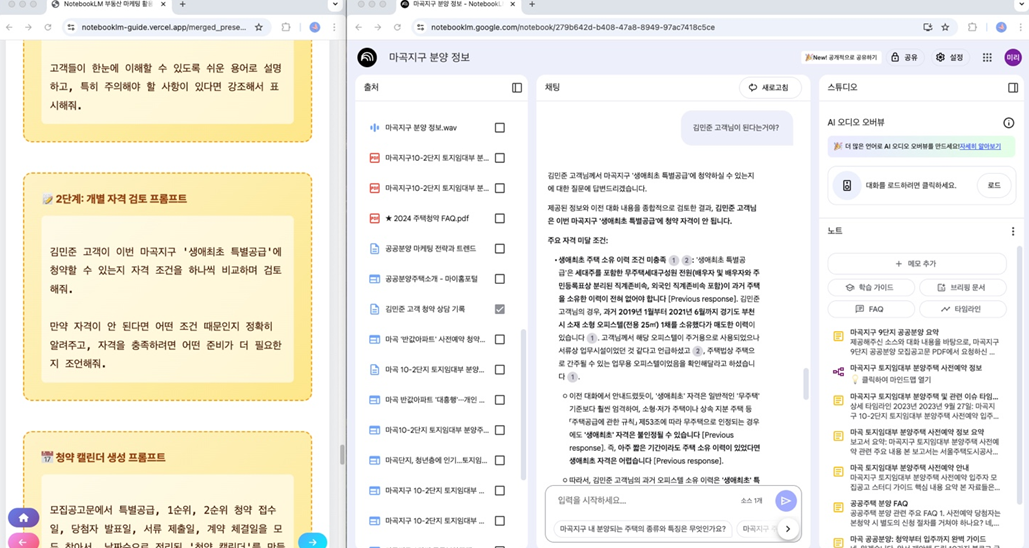Open mind map note 마곡지구 토지임대부 분양주택 사전예약 정보
The width and height of the screenshot is (1029, 548).
[919, 373]
